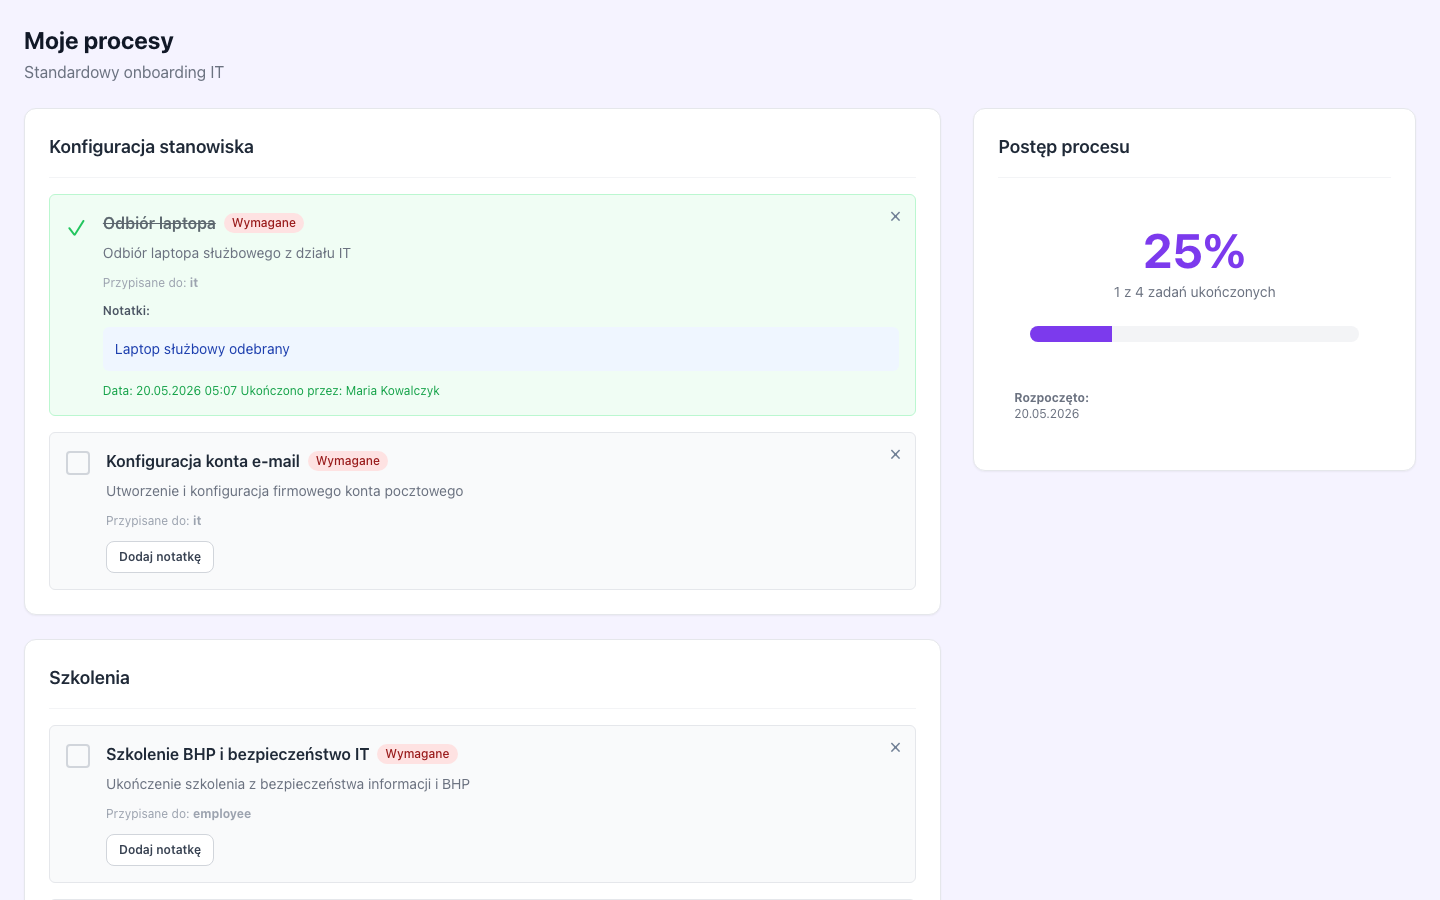Click the Standardowy onboarding IT subtitle
Viewport: 1440px width, 900px height.
pos(124,72)
